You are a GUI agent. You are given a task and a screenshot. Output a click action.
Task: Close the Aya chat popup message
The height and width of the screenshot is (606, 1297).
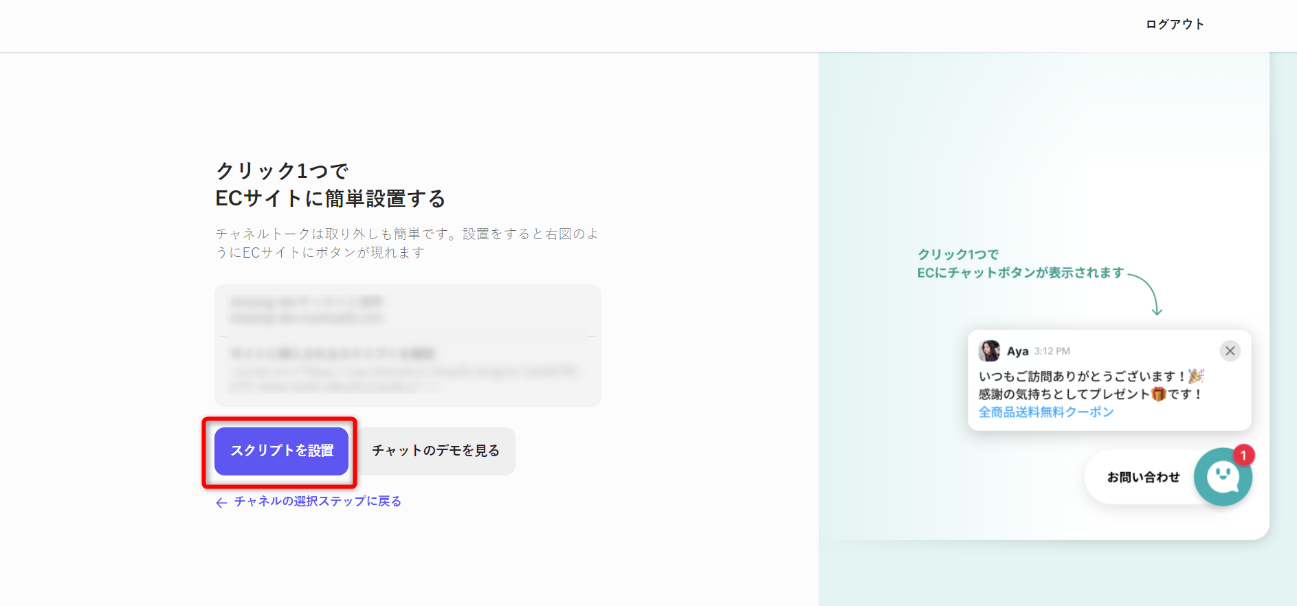pos(1230,351)
